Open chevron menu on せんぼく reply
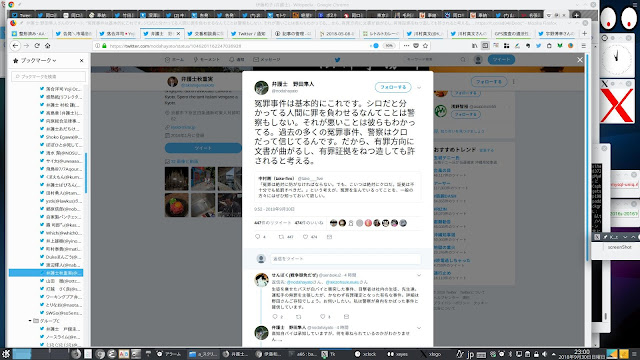Viewport: 640px width, 360px height. tap(419, 276)
